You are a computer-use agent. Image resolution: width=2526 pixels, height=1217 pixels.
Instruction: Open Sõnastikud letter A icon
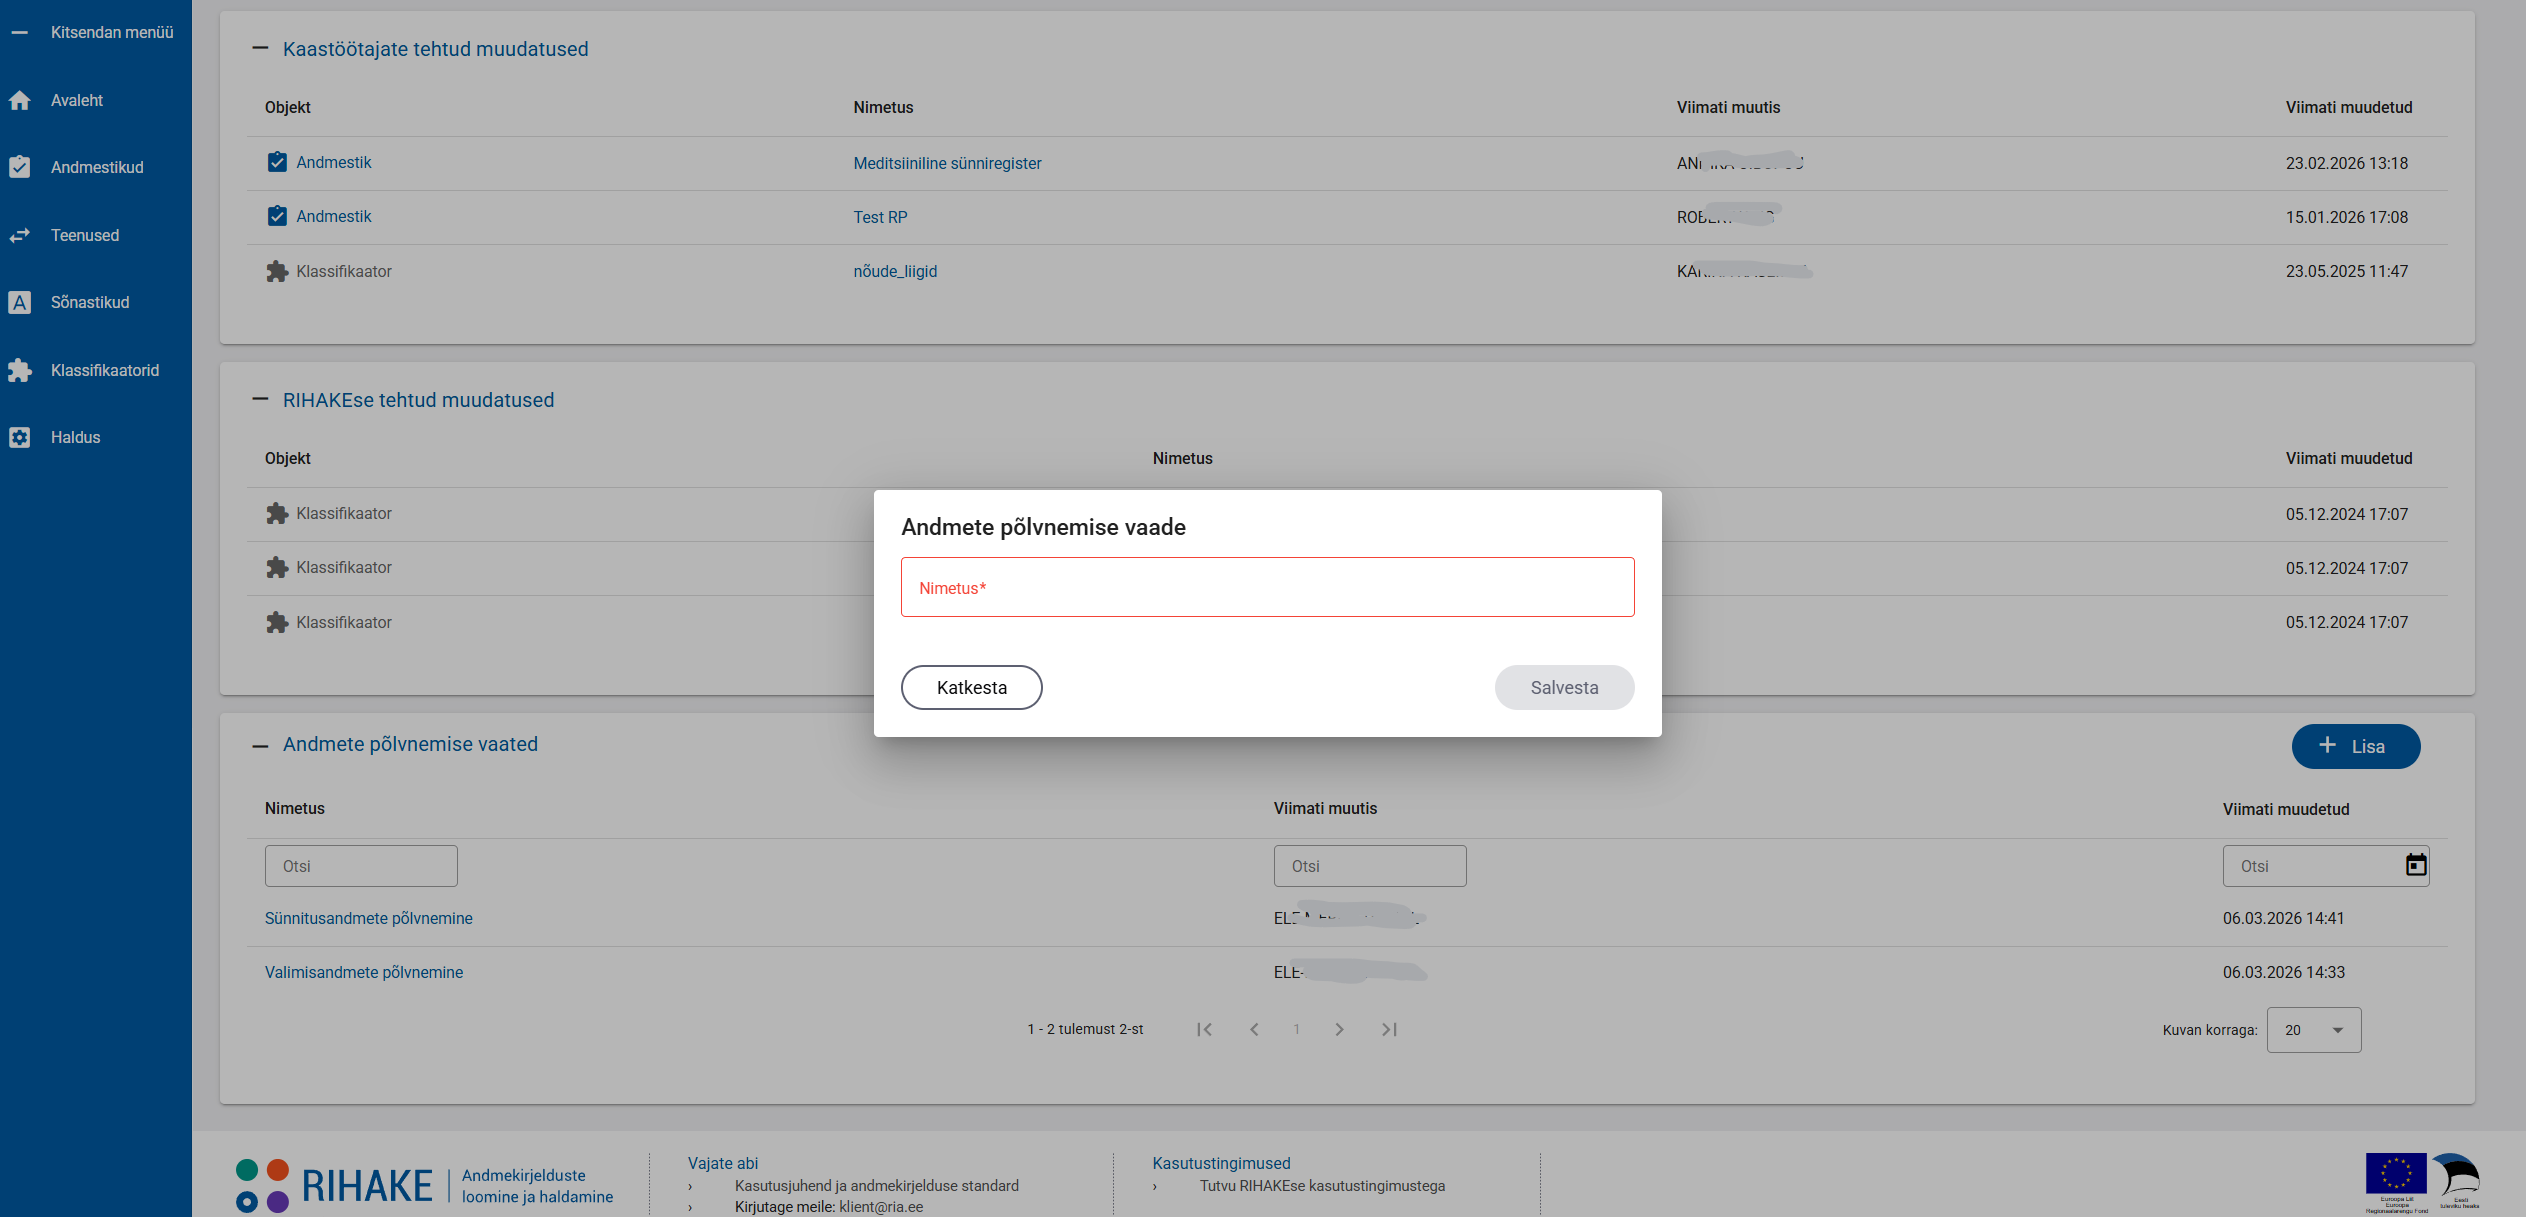(x=20, y=302)
